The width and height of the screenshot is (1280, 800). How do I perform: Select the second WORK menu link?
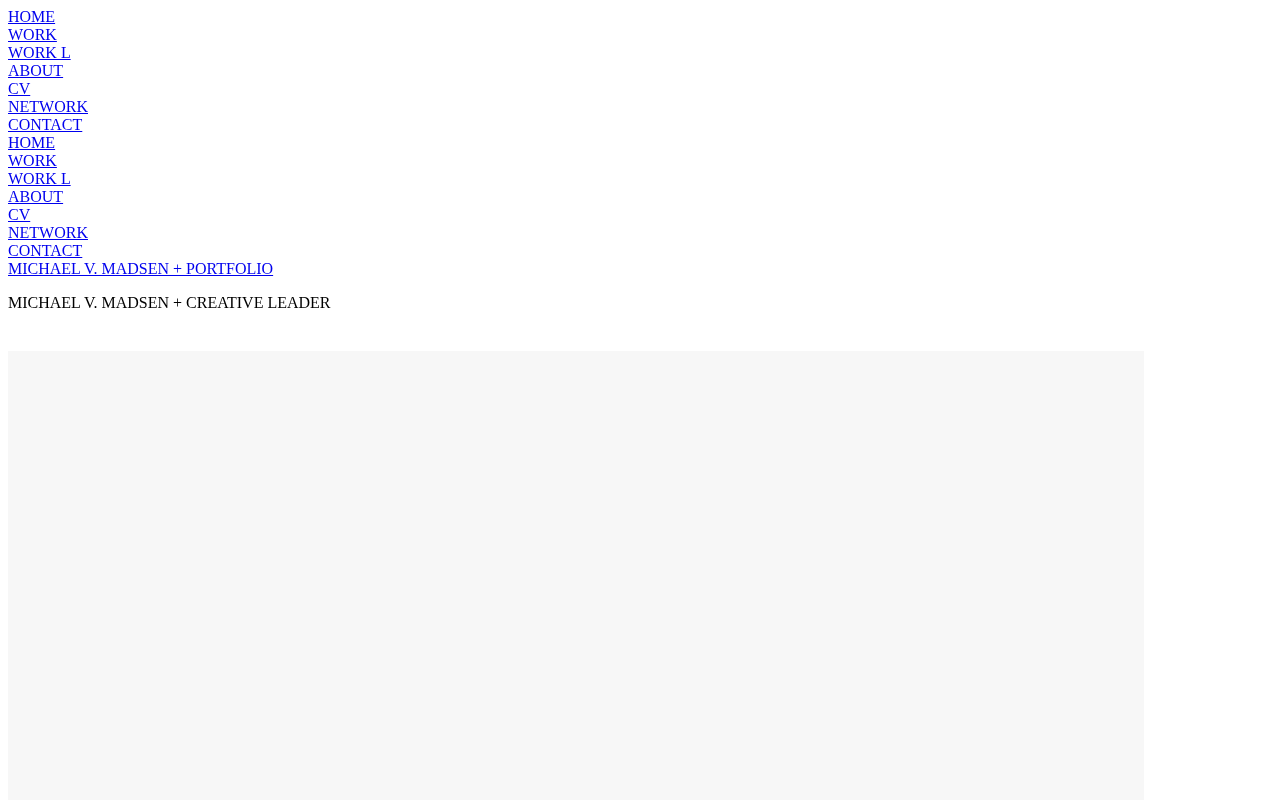coord(32,161)
